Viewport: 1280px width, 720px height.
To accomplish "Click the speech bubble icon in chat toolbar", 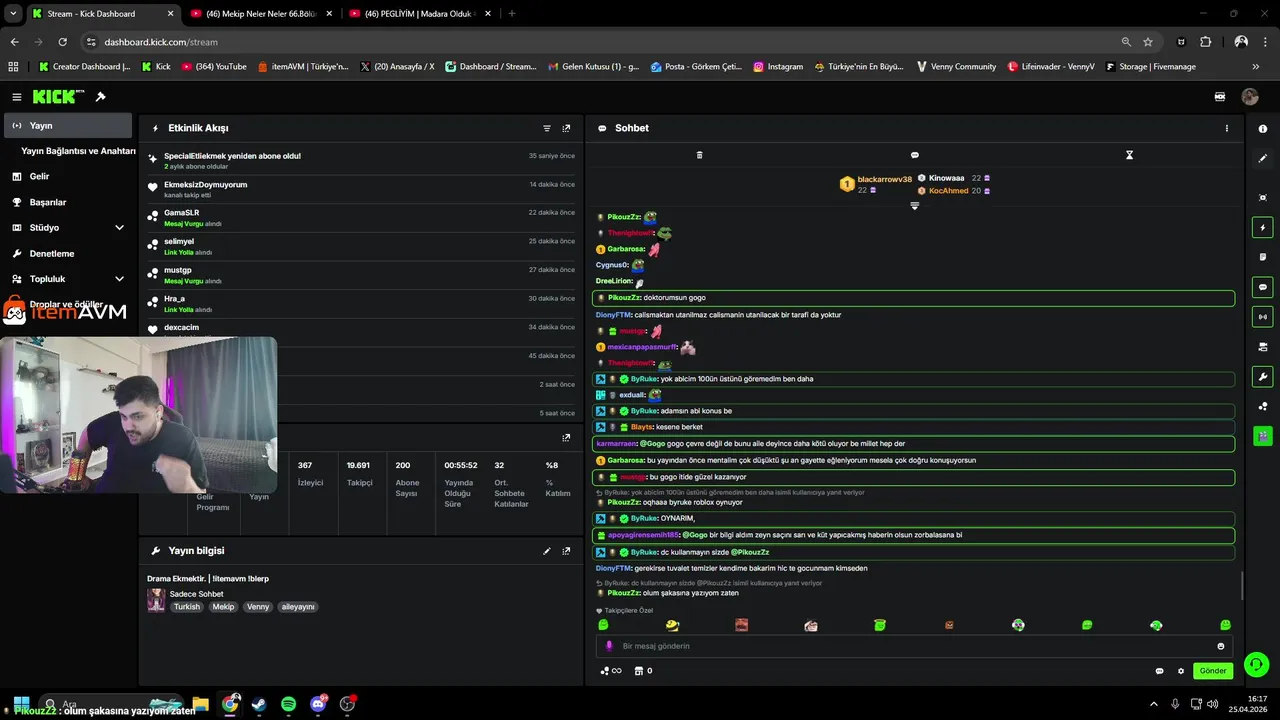I will coord(914,155).
